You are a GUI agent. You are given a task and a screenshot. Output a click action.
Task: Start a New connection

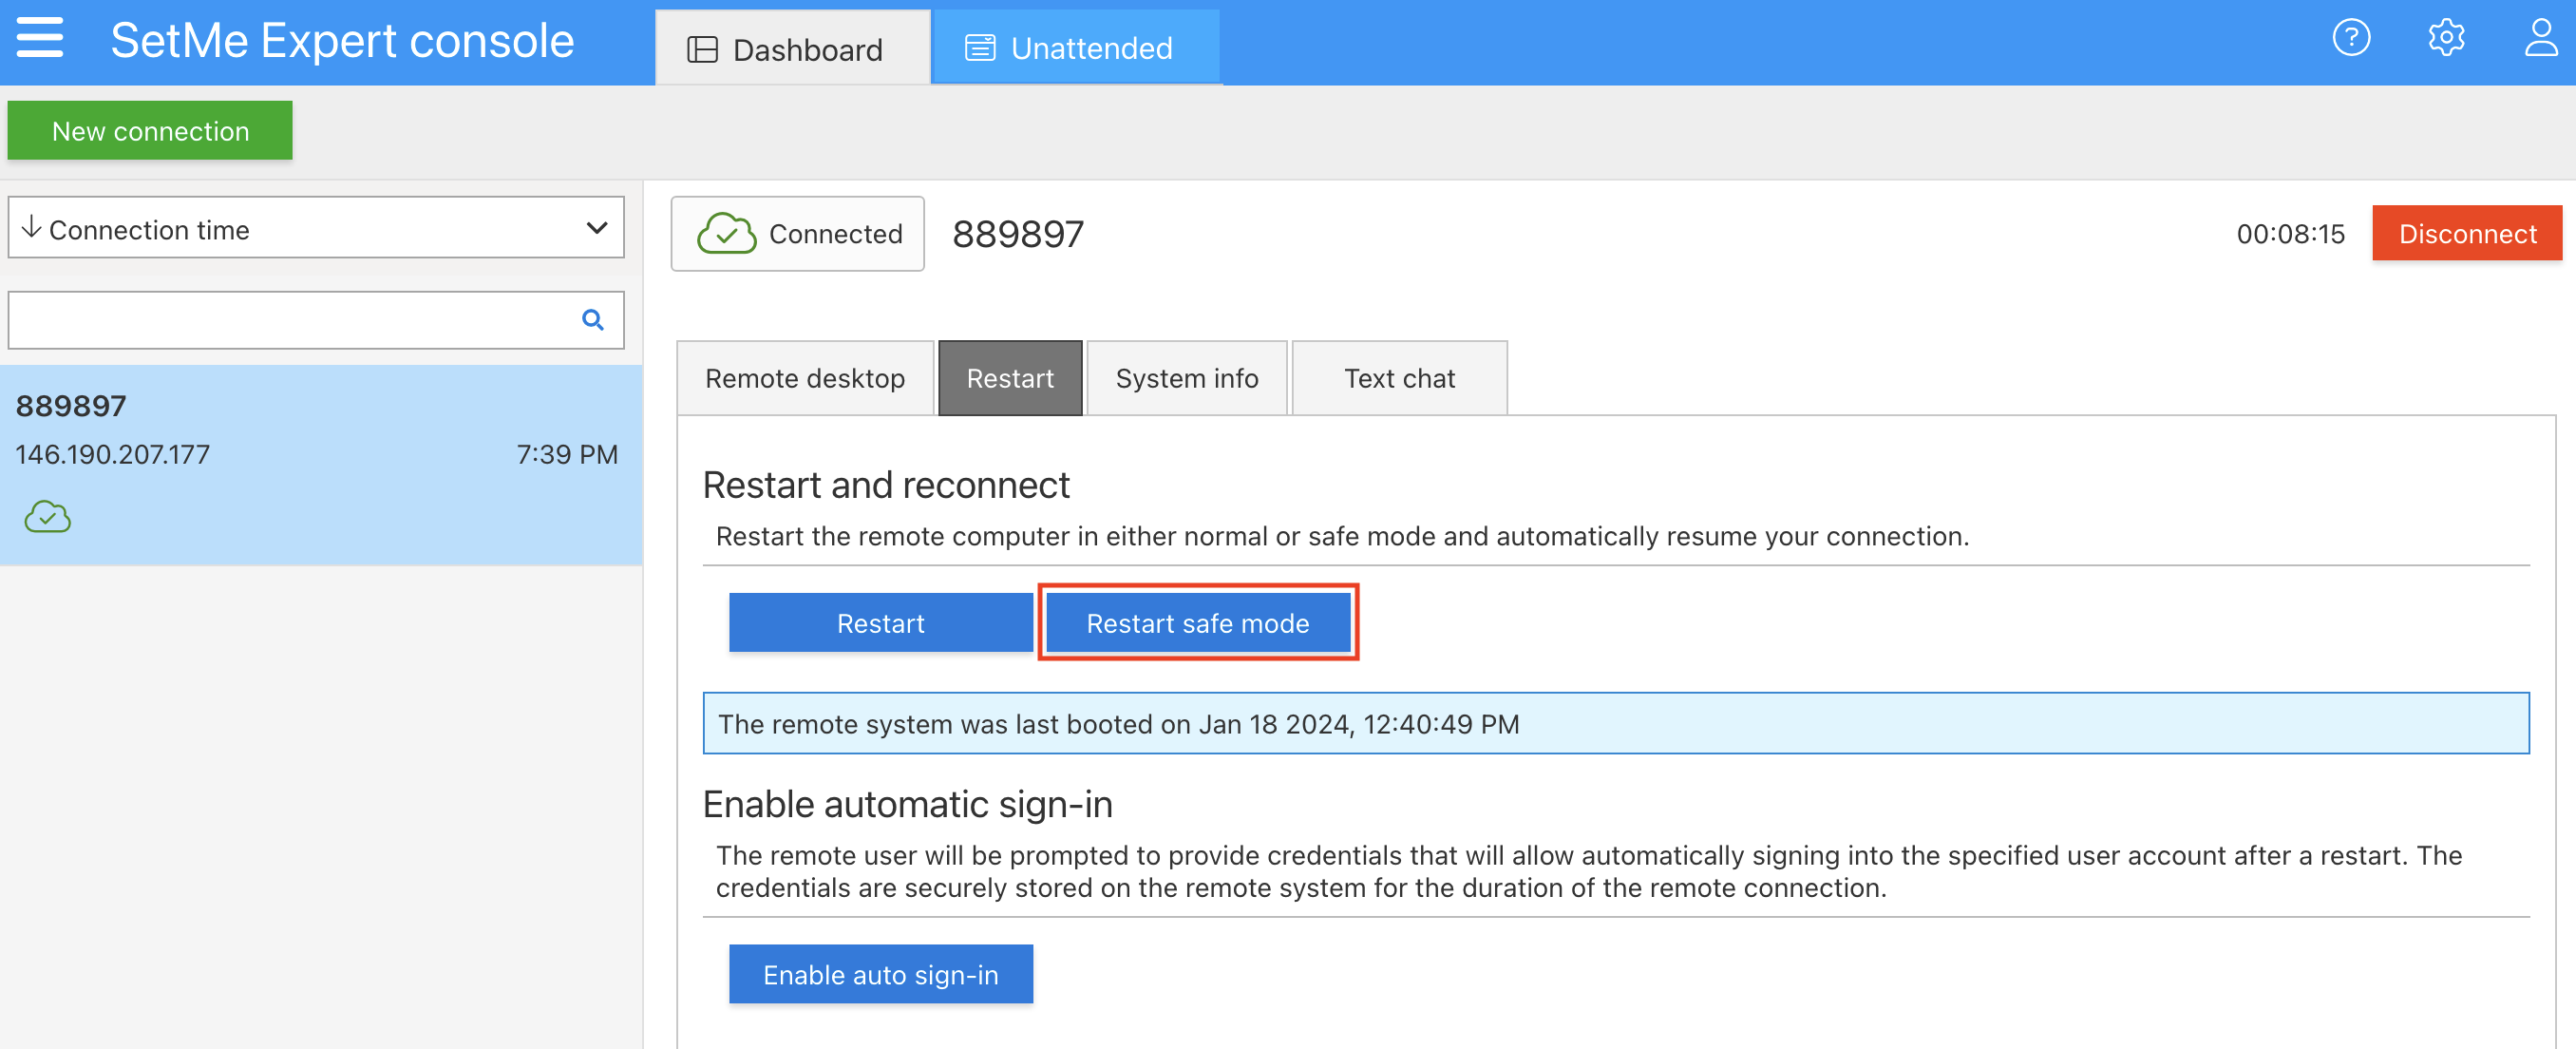[149, 130]
